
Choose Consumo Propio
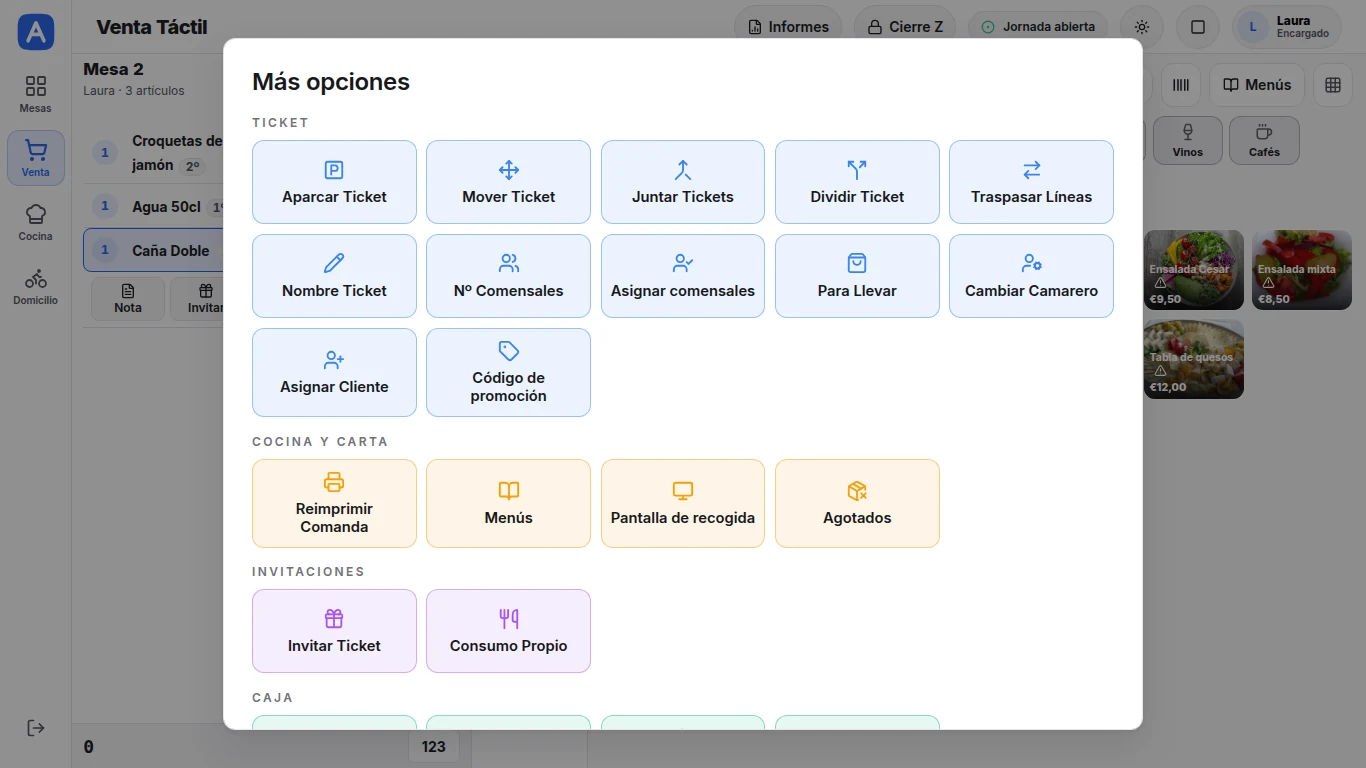coord(508,631)
